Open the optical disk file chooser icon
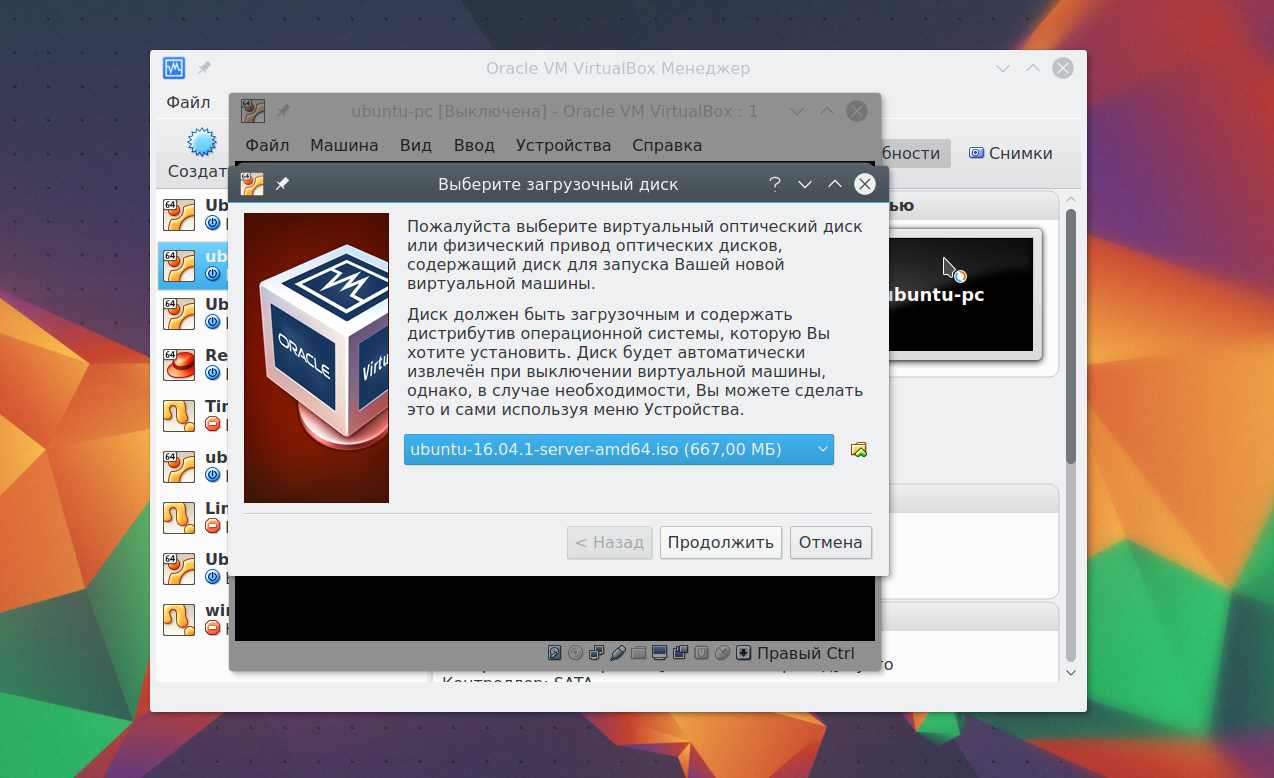 858,449
